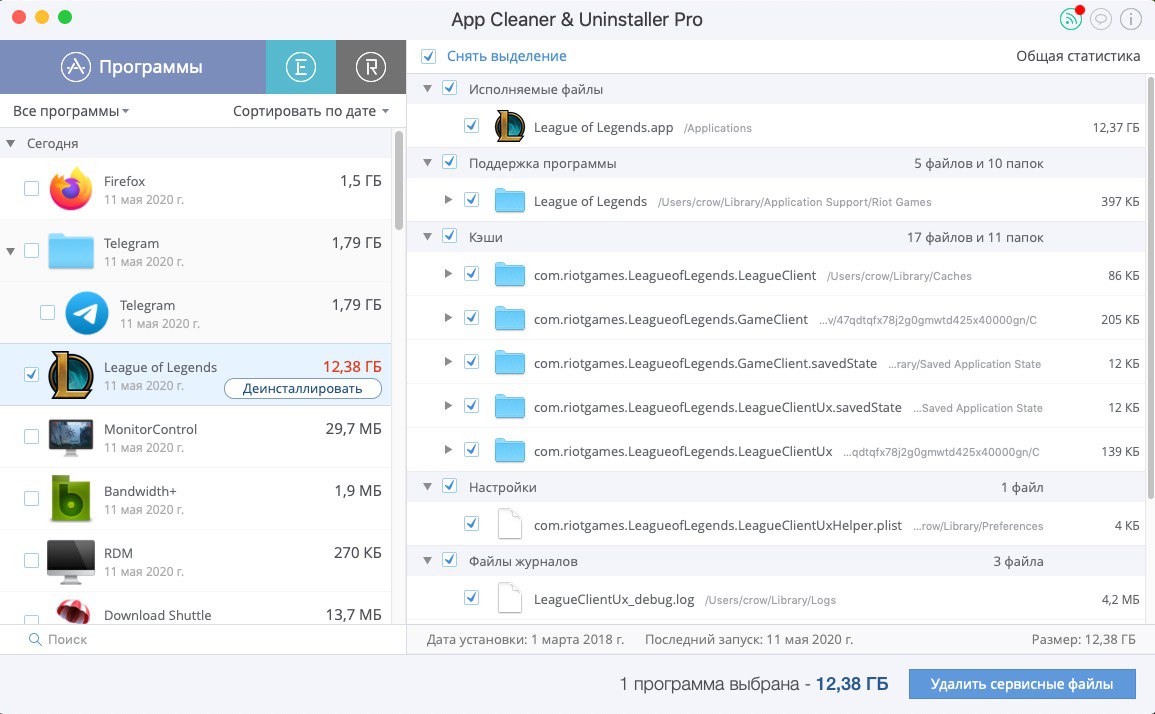The image size is (1155, 714).
Task: Switch to the Программы tab
Action: [x=133, y=67]
